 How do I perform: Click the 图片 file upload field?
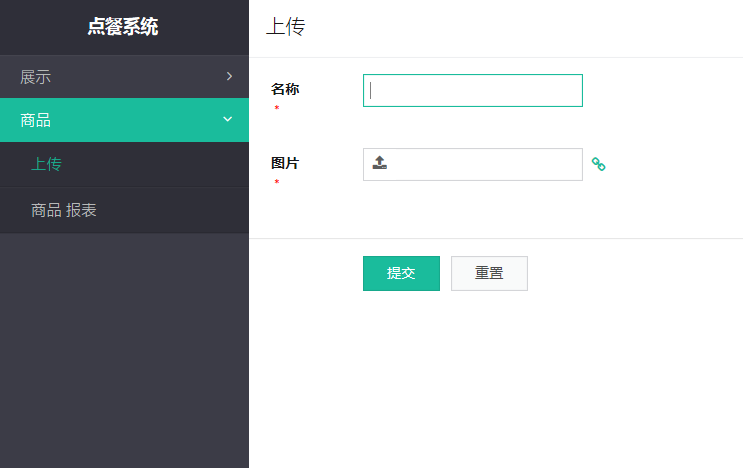click(473, 164)
